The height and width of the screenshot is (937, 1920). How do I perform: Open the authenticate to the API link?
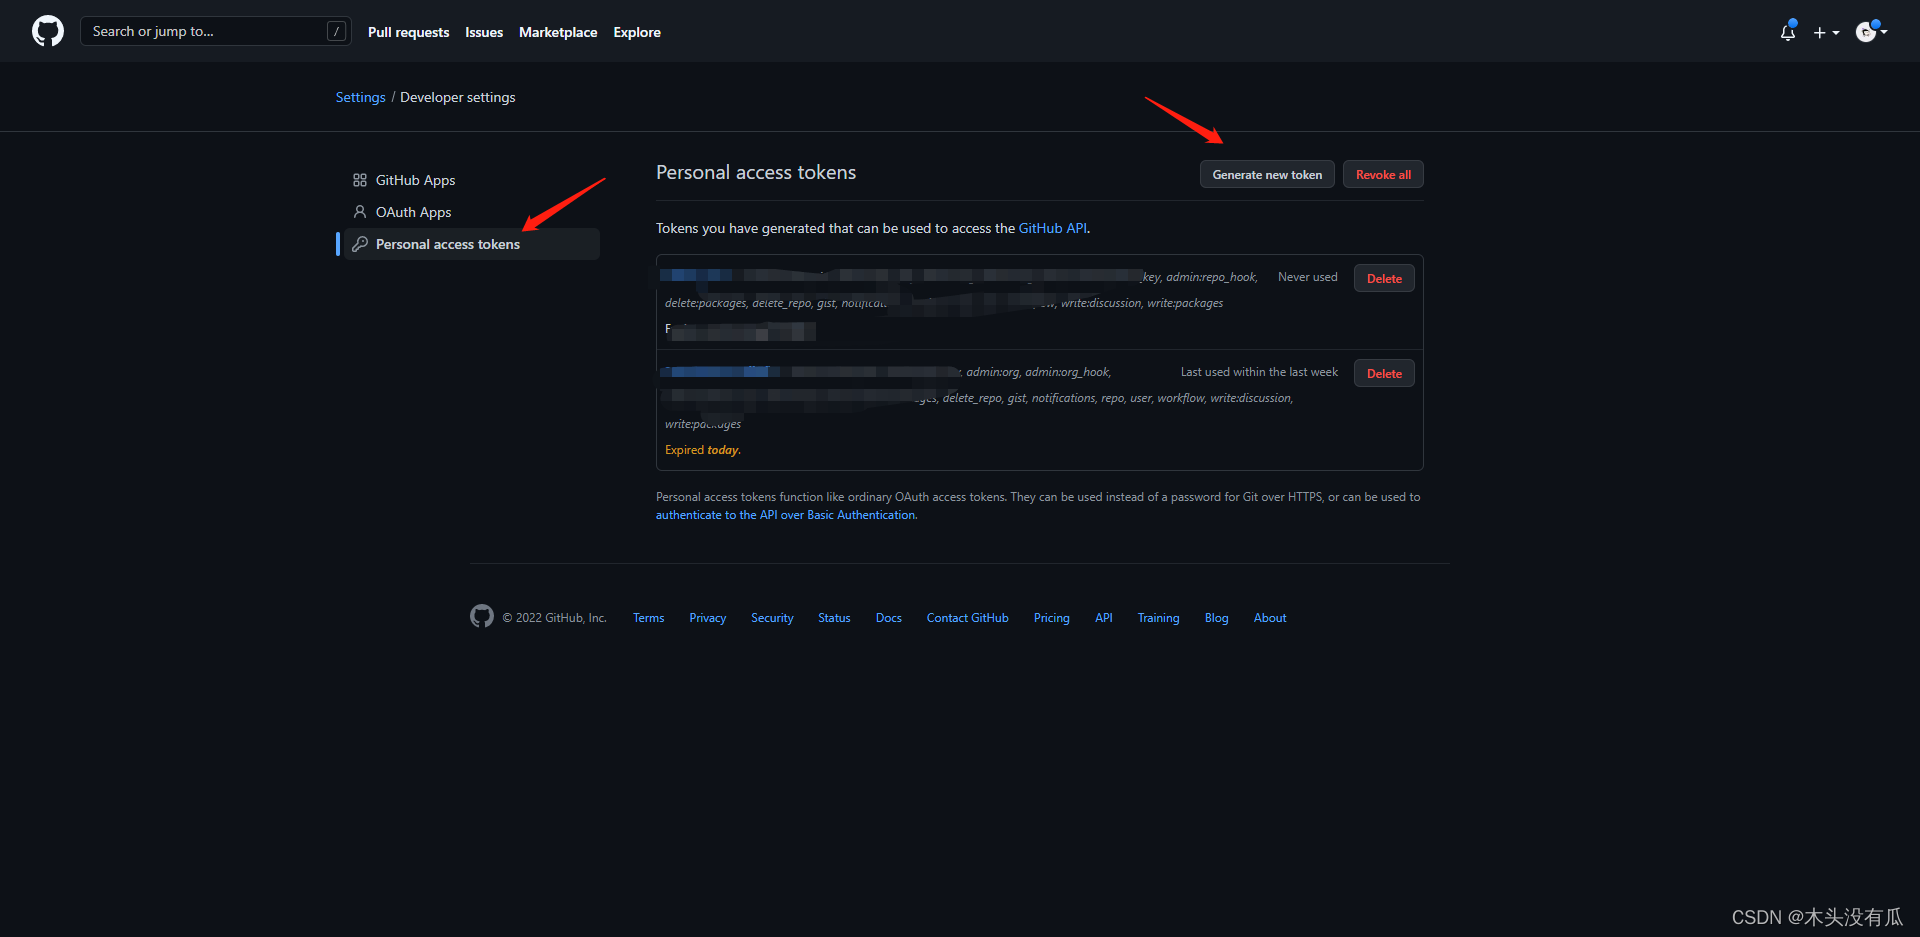tap(785, 514)
